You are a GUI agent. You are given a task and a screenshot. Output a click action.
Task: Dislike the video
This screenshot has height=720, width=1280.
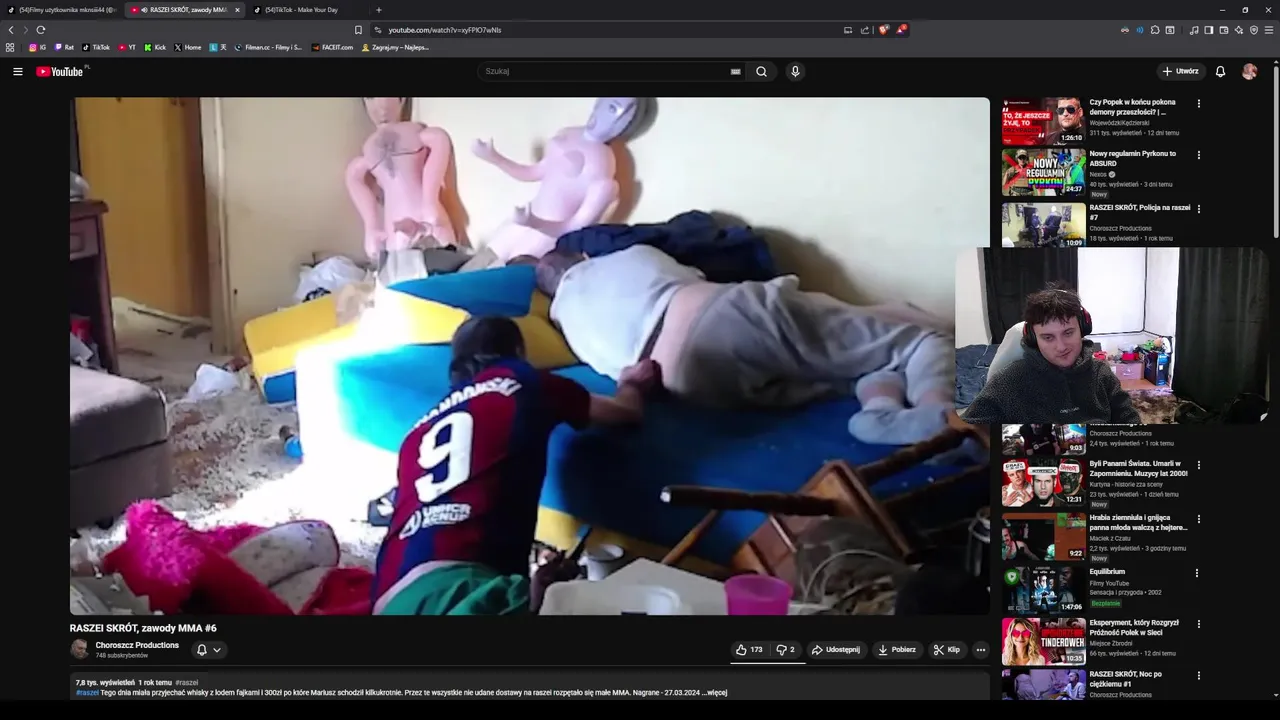[x=786, y=650]
